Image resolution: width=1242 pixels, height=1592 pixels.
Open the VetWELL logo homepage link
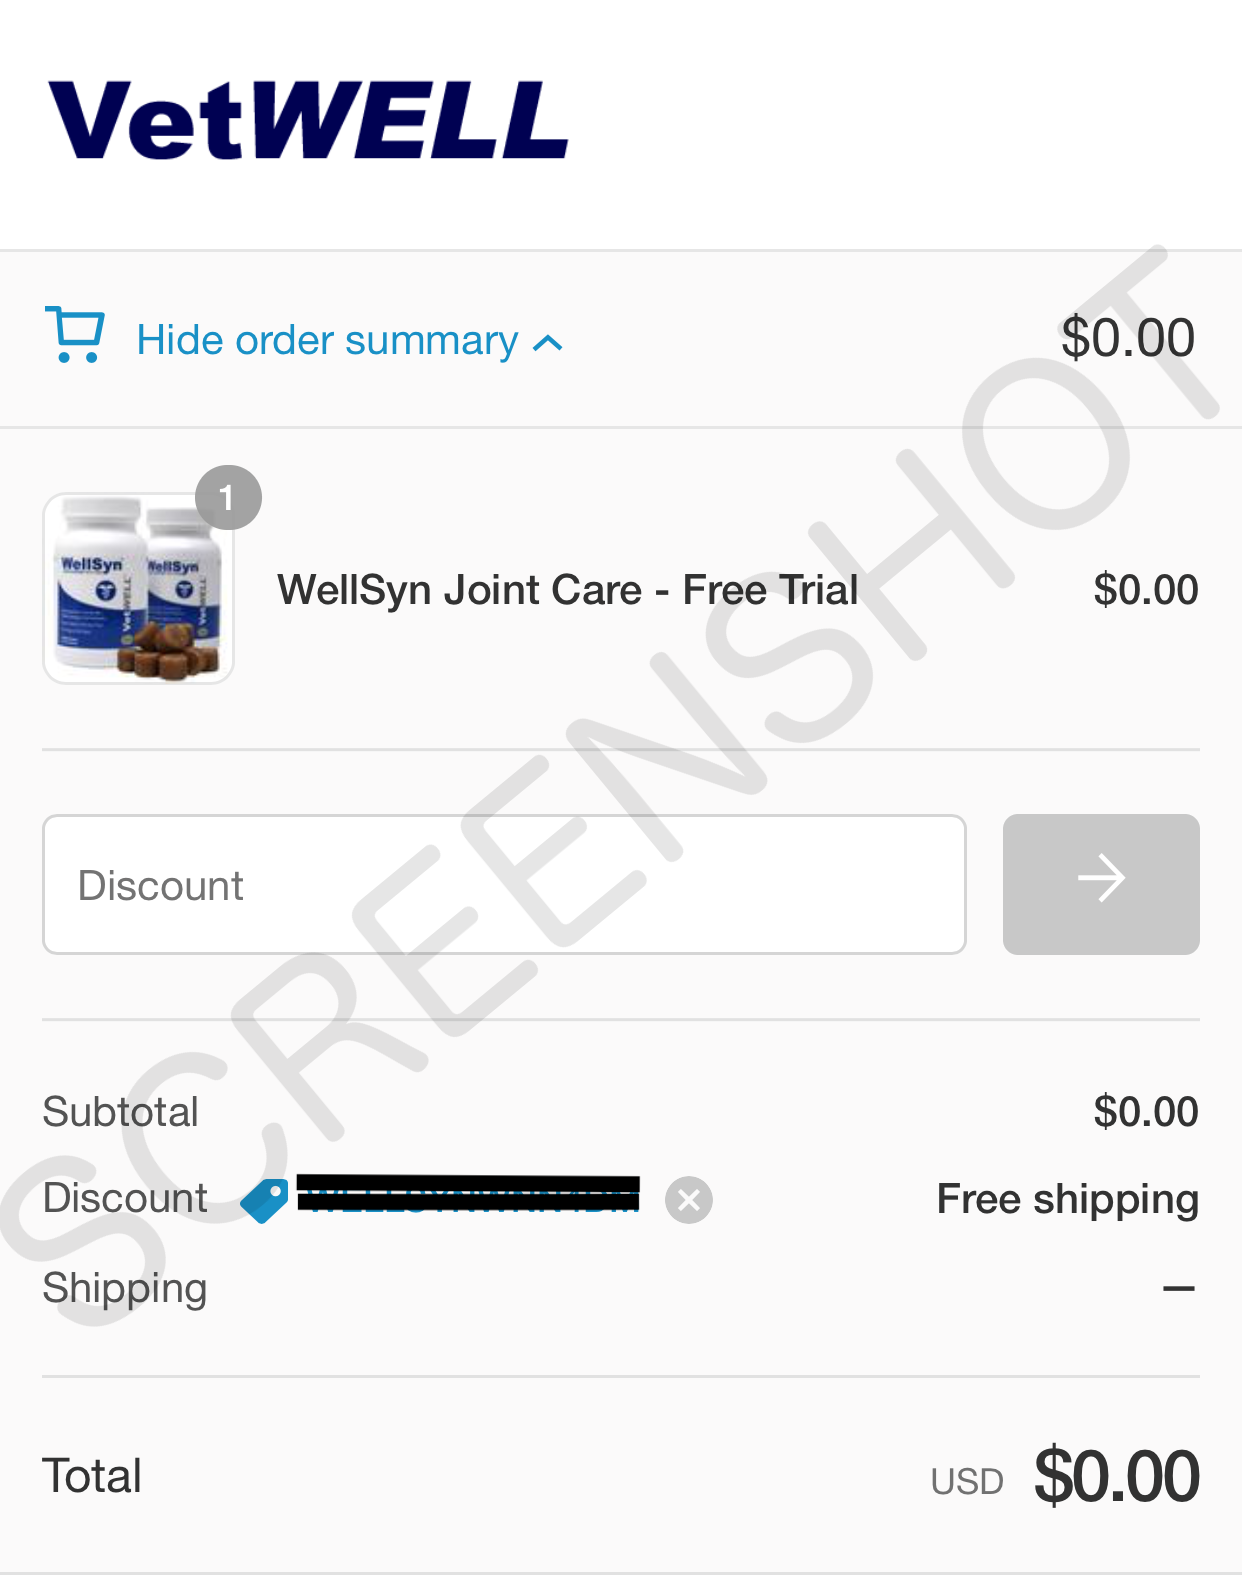coord(308,120)
